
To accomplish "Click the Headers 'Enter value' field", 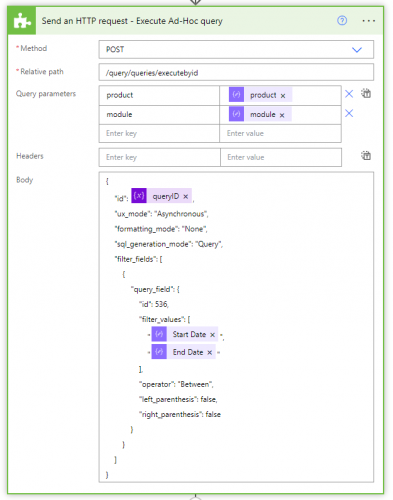I will (x=281, y=157).
